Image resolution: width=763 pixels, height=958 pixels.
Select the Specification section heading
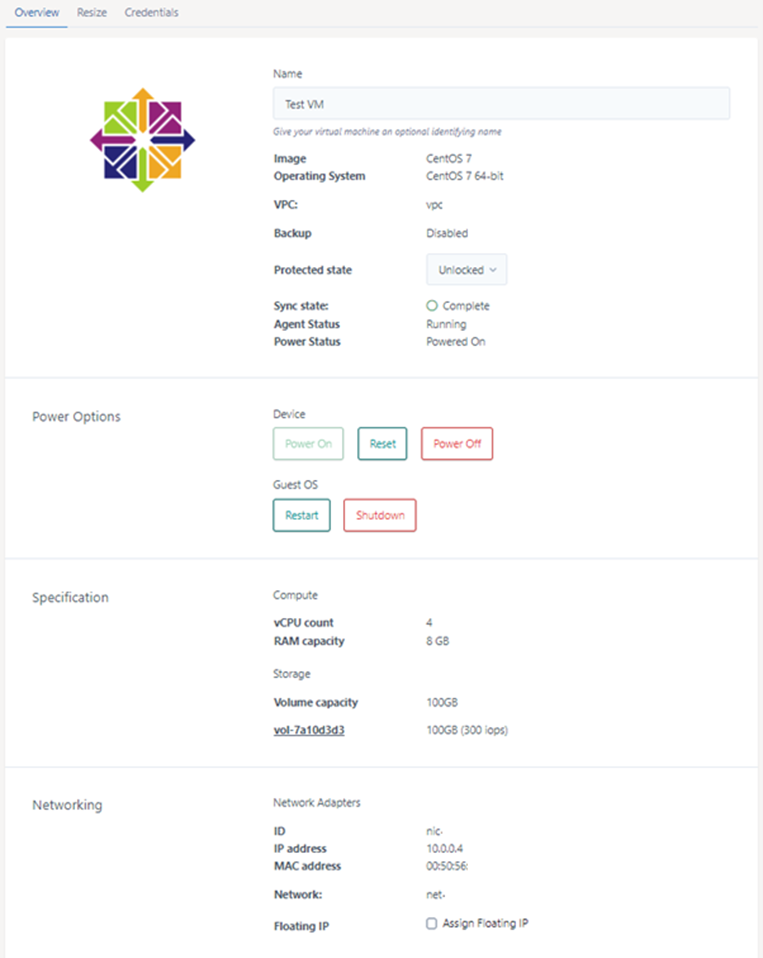pos(70,598)
